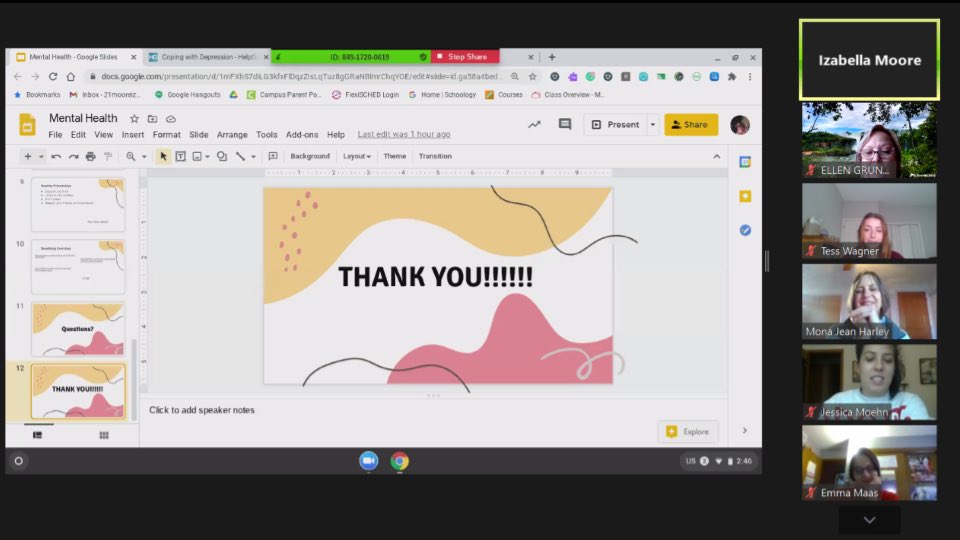Bookmark this page with star icon
Screen dimensions: 960x540
[533, 77]
